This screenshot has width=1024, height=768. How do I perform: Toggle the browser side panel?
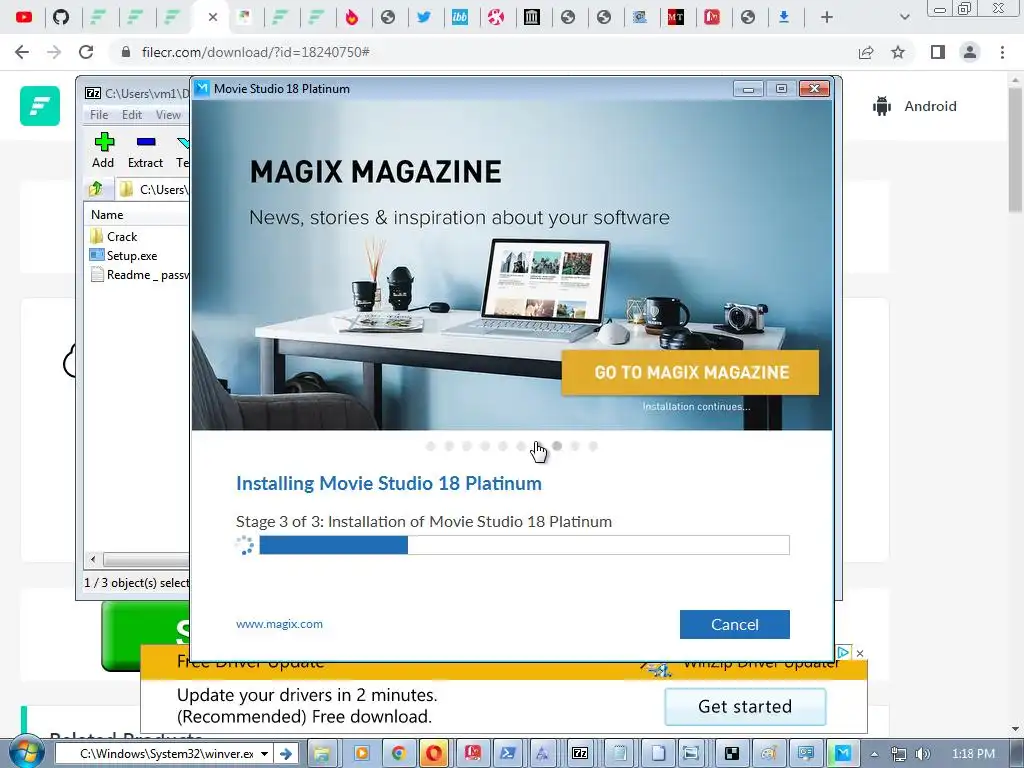coord(938,52)
